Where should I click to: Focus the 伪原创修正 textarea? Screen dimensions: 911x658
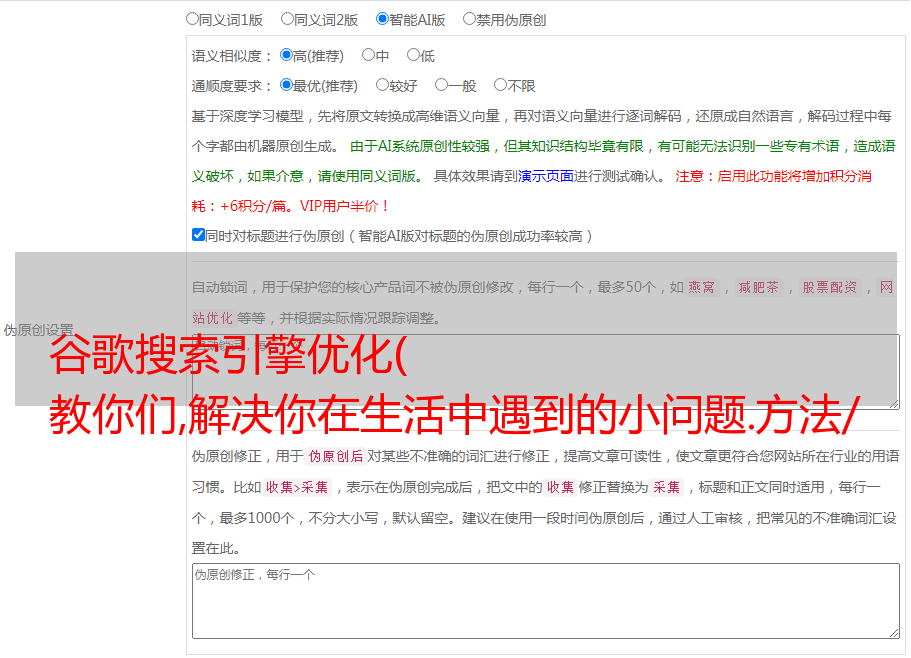[x=546, y=601]
